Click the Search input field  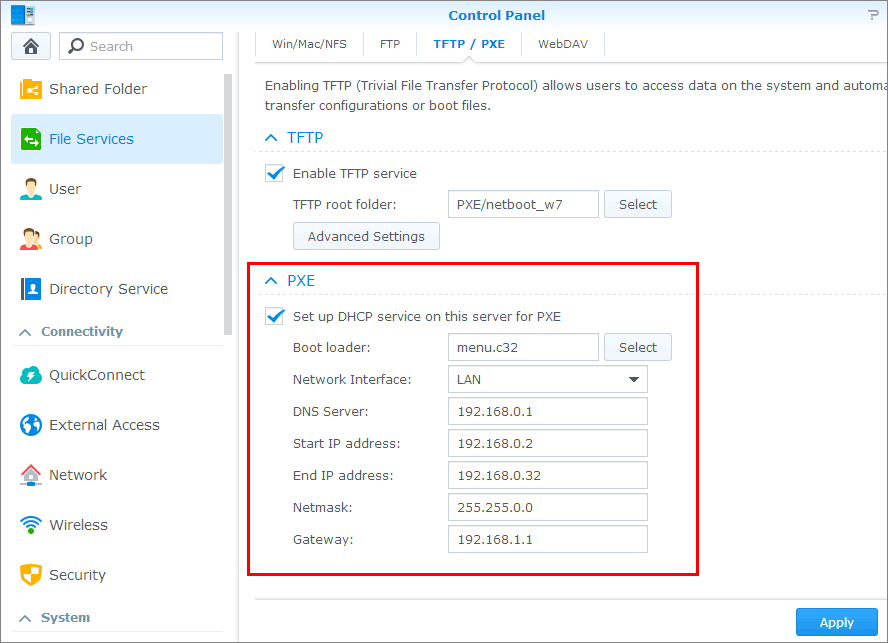coord(141,46)
